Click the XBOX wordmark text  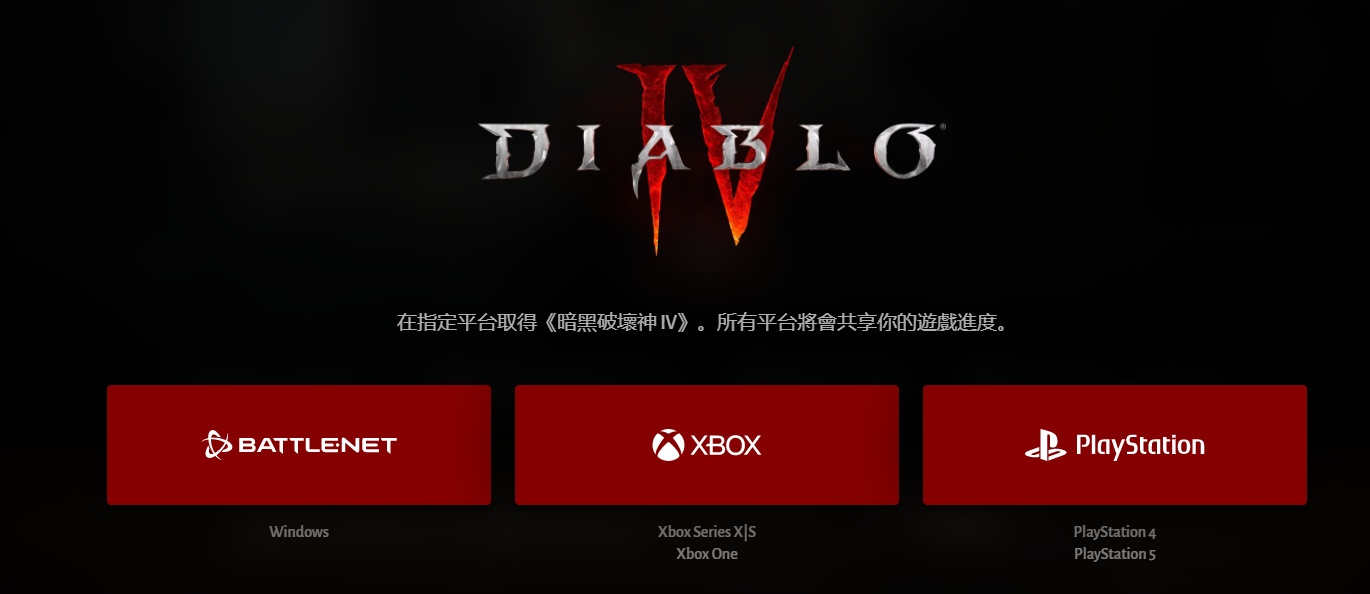pyautogui.click(x=726, y=445)
